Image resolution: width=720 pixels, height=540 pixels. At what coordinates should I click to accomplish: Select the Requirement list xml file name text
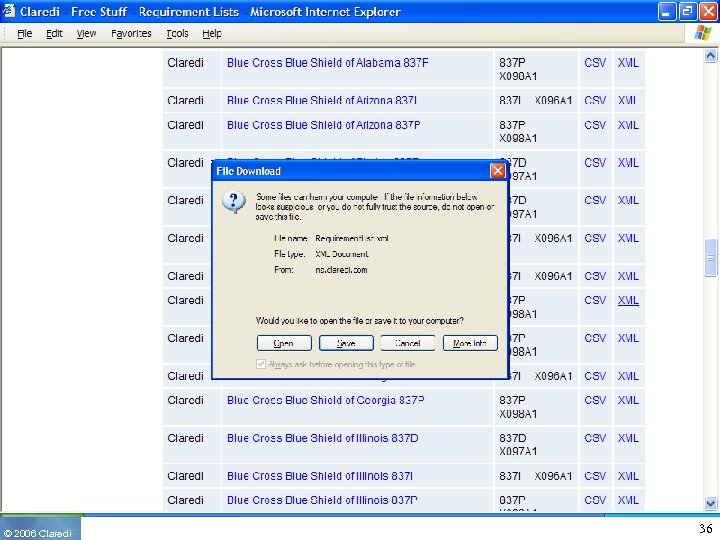(352, 238)
